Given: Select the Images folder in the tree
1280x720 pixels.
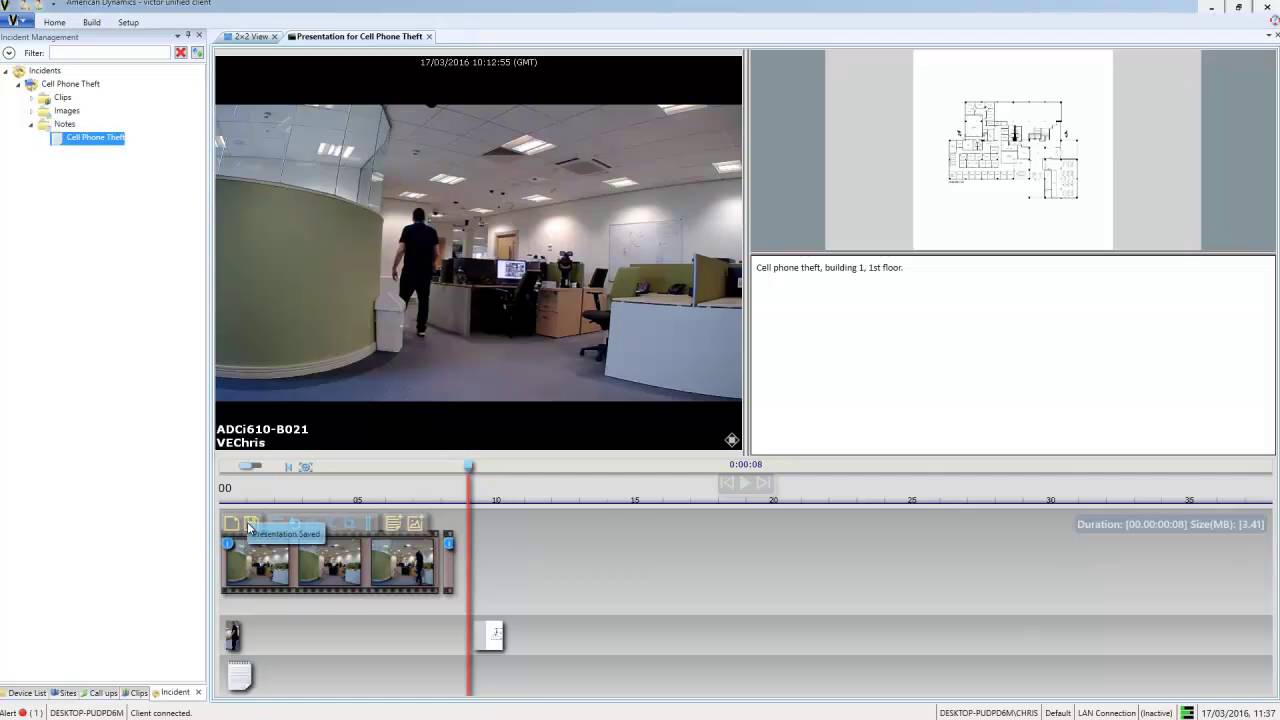Looking at the screenshot, I should pyautogui.click(x=67, y=111).
